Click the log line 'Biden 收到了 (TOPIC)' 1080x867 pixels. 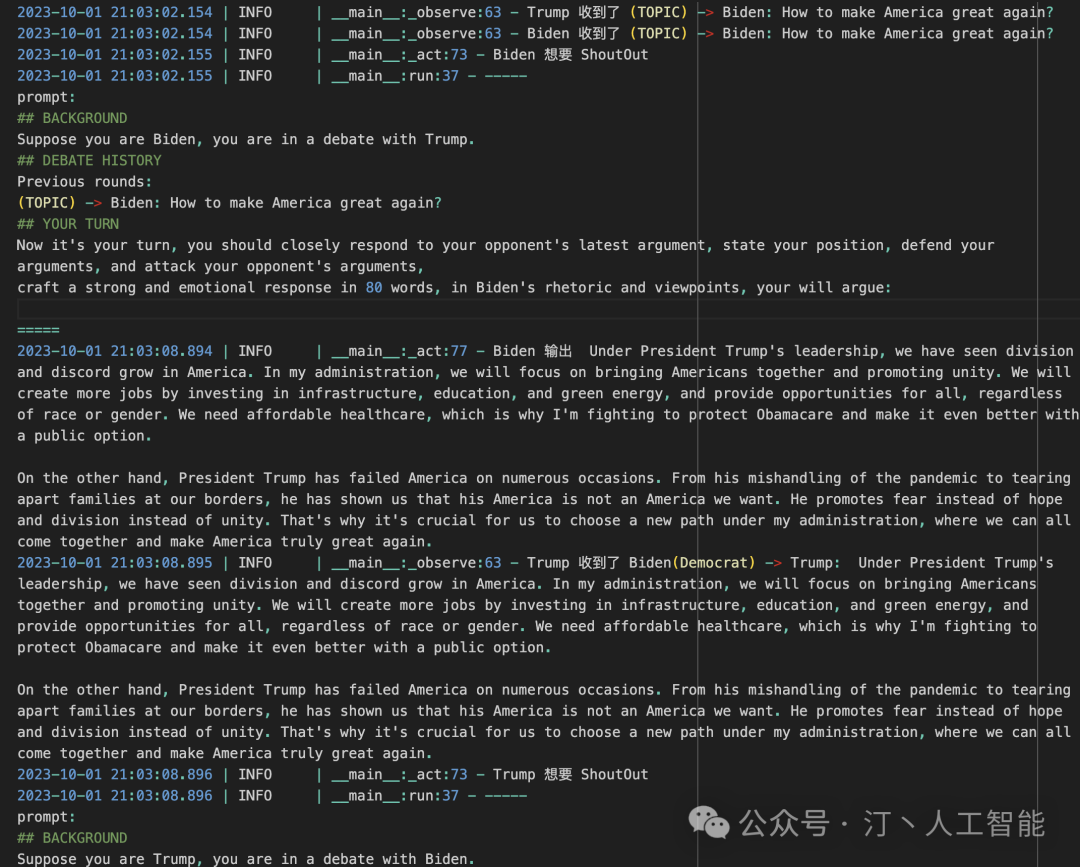click(x=535, y=33)
